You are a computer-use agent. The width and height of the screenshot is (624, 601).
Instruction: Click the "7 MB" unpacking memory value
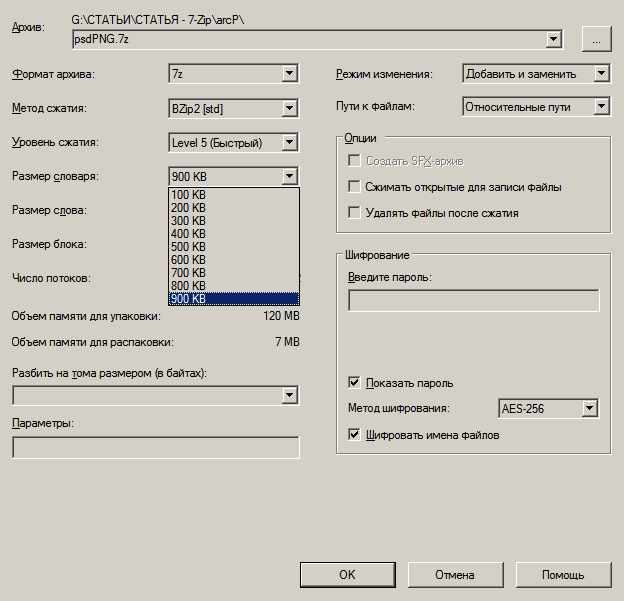pos(287,342)
